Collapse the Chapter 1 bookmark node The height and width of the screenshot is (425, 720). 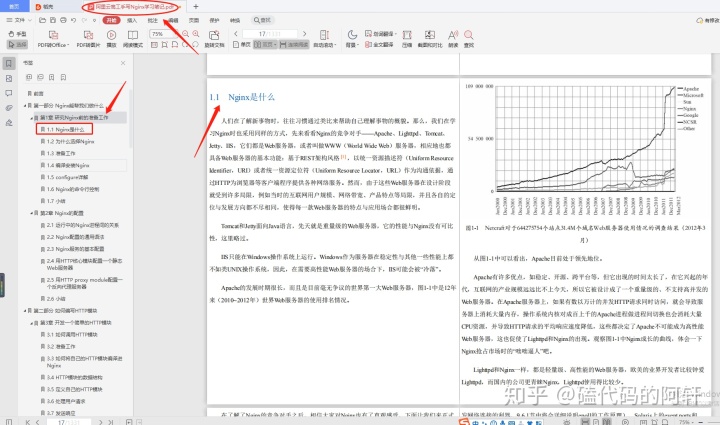pos(32,118)
